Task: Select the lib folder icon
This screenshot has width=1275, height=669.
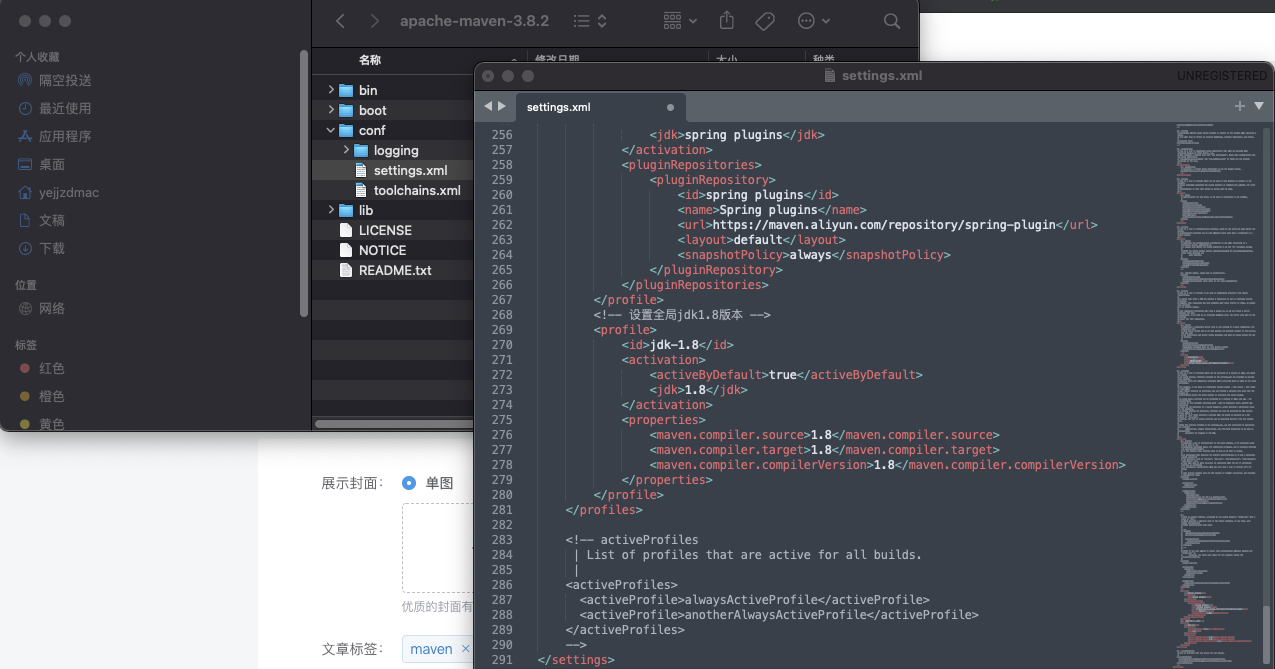Action: (x=347, y=210)
